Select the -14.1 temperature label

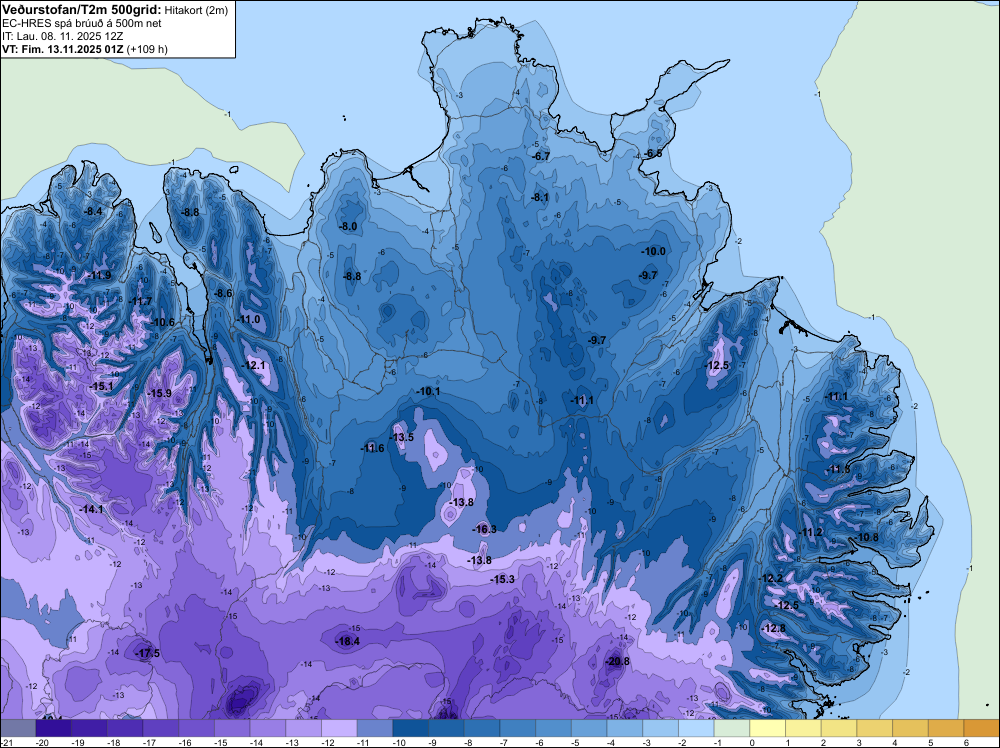tap(91, 509)
